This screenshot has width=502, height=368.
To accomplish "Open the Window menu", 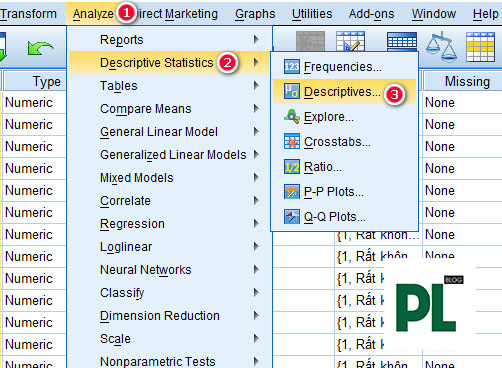I will 434,14.
